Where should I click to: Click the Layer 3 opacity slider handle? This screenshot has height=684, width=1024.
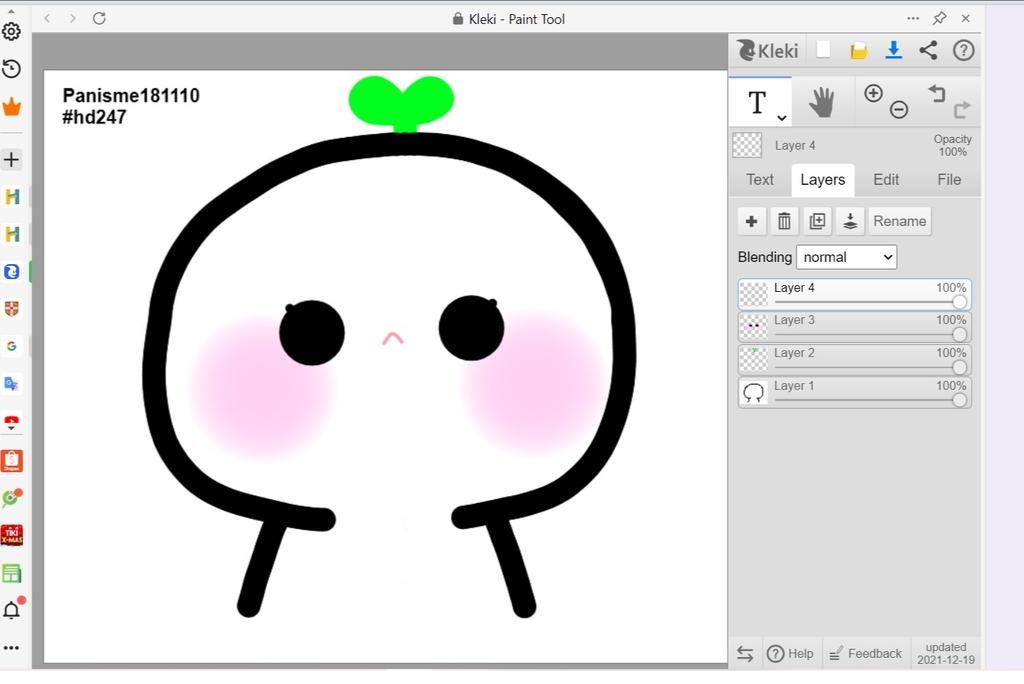[x=959, y=334]
